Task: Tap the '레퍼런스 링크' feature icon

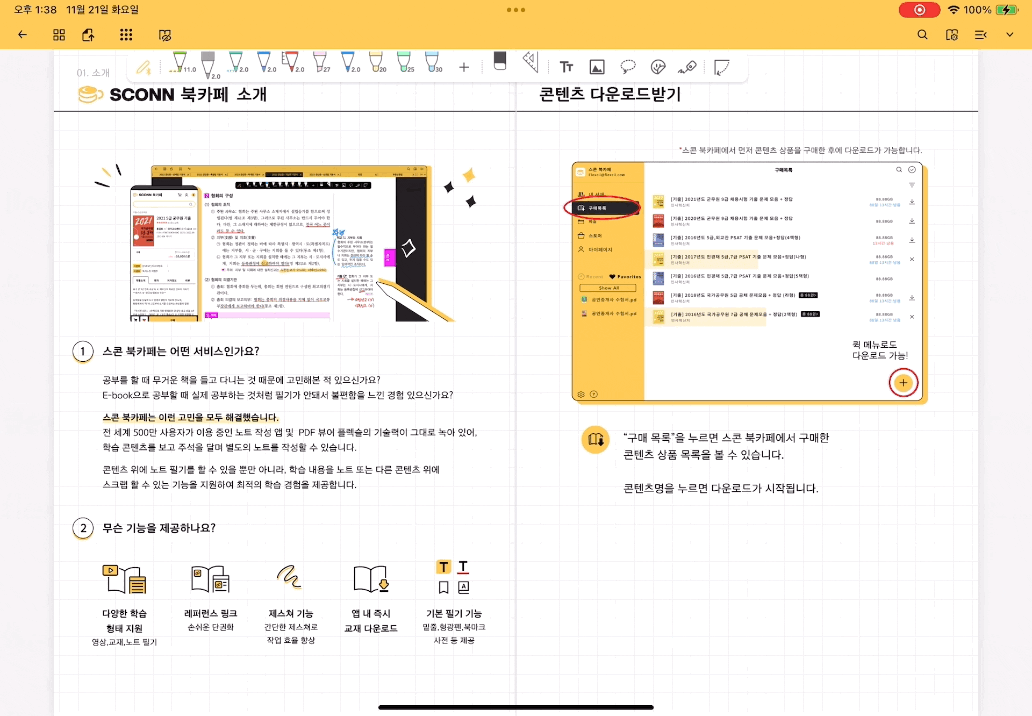Action: click(x=210, y=578)
